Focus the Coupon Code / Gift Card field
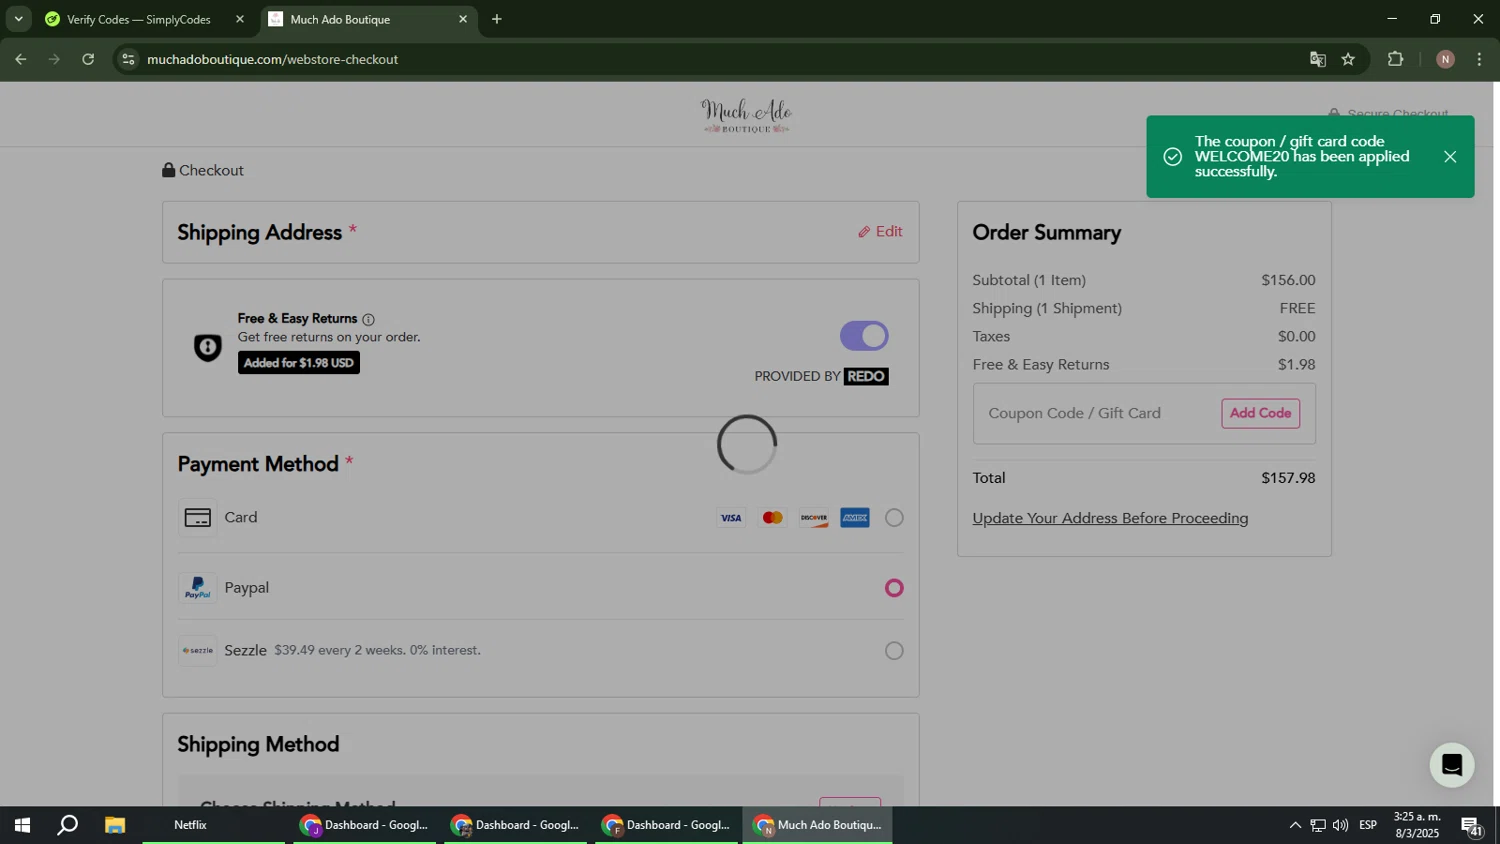1500x844 pixels. click(1098, 413)
